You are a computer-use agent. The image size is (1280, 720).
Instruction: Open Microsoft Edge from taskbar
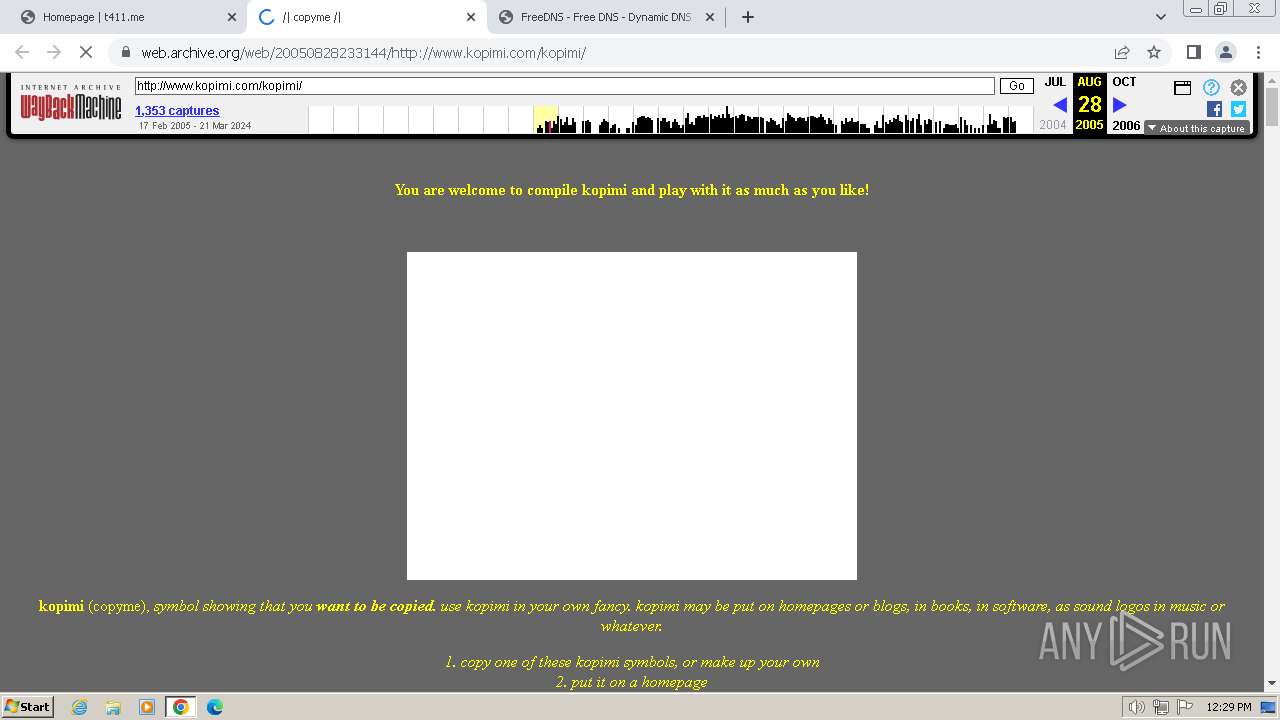pos(215,707)
